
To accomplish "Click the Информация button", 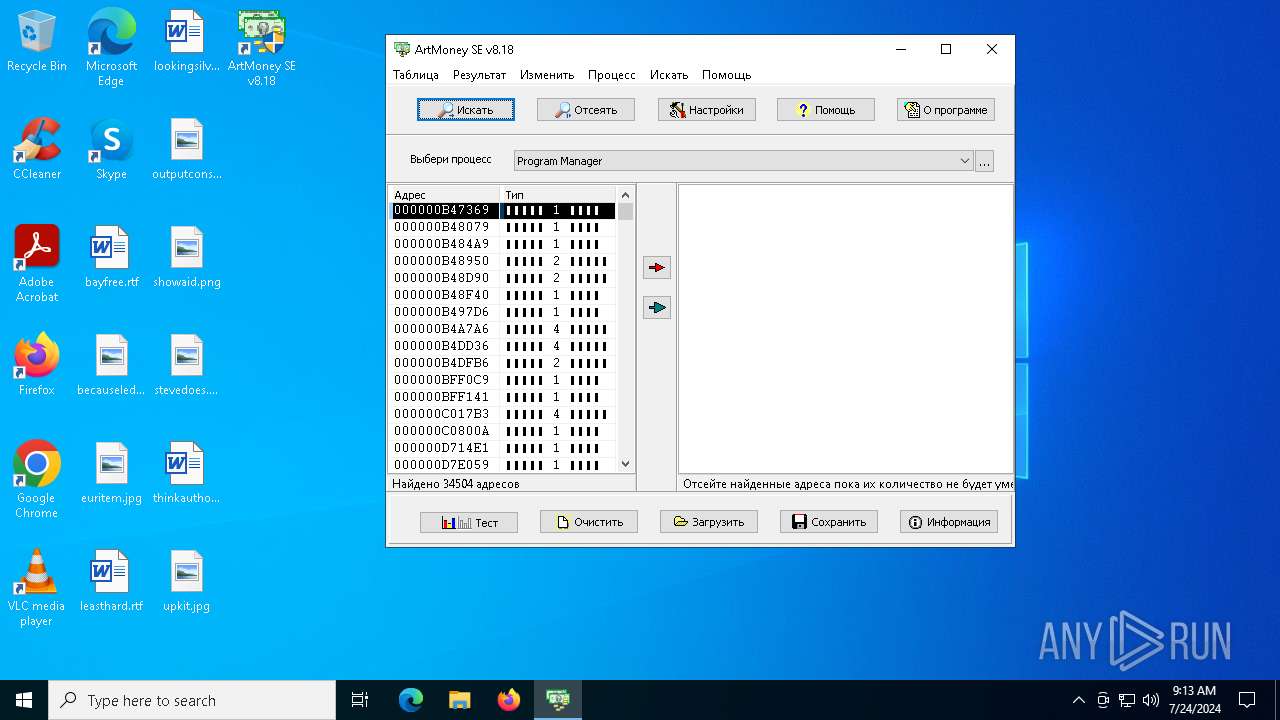I will coord(949,522).
